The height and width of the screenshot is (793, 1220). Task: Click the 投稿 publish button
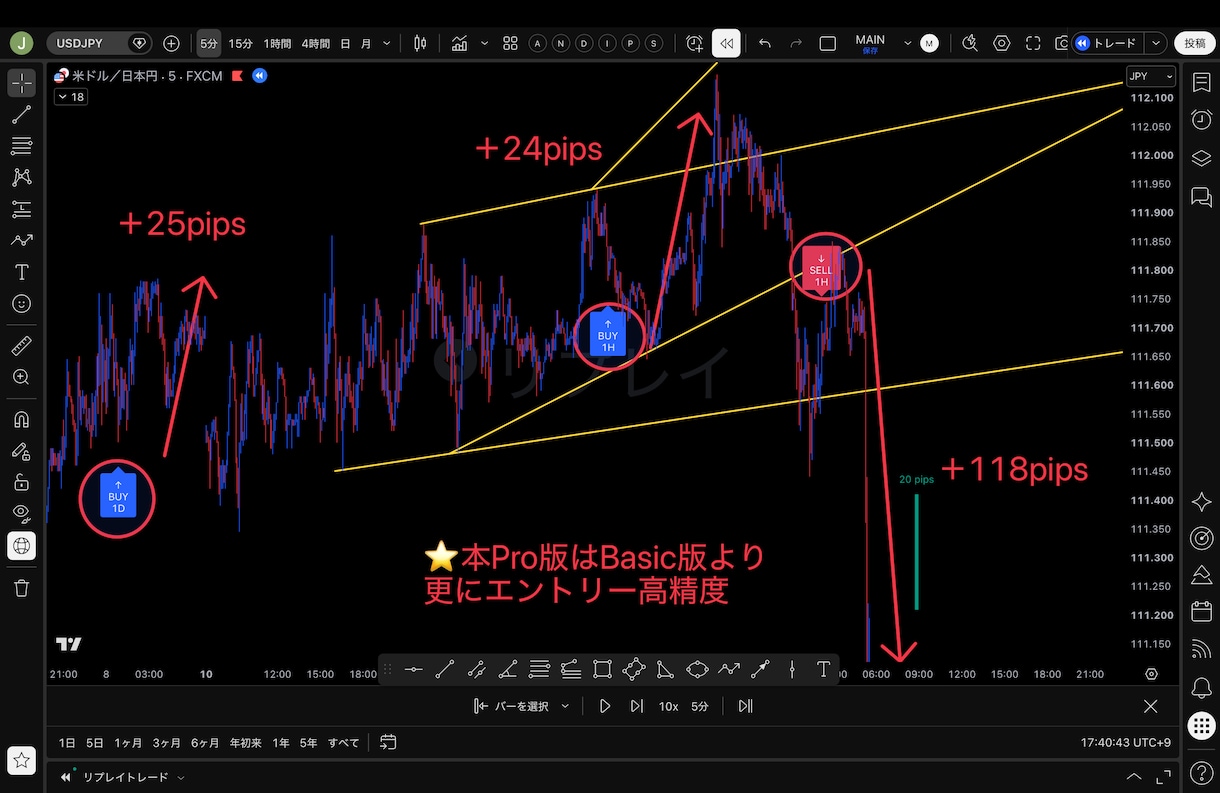[1195, 43]
